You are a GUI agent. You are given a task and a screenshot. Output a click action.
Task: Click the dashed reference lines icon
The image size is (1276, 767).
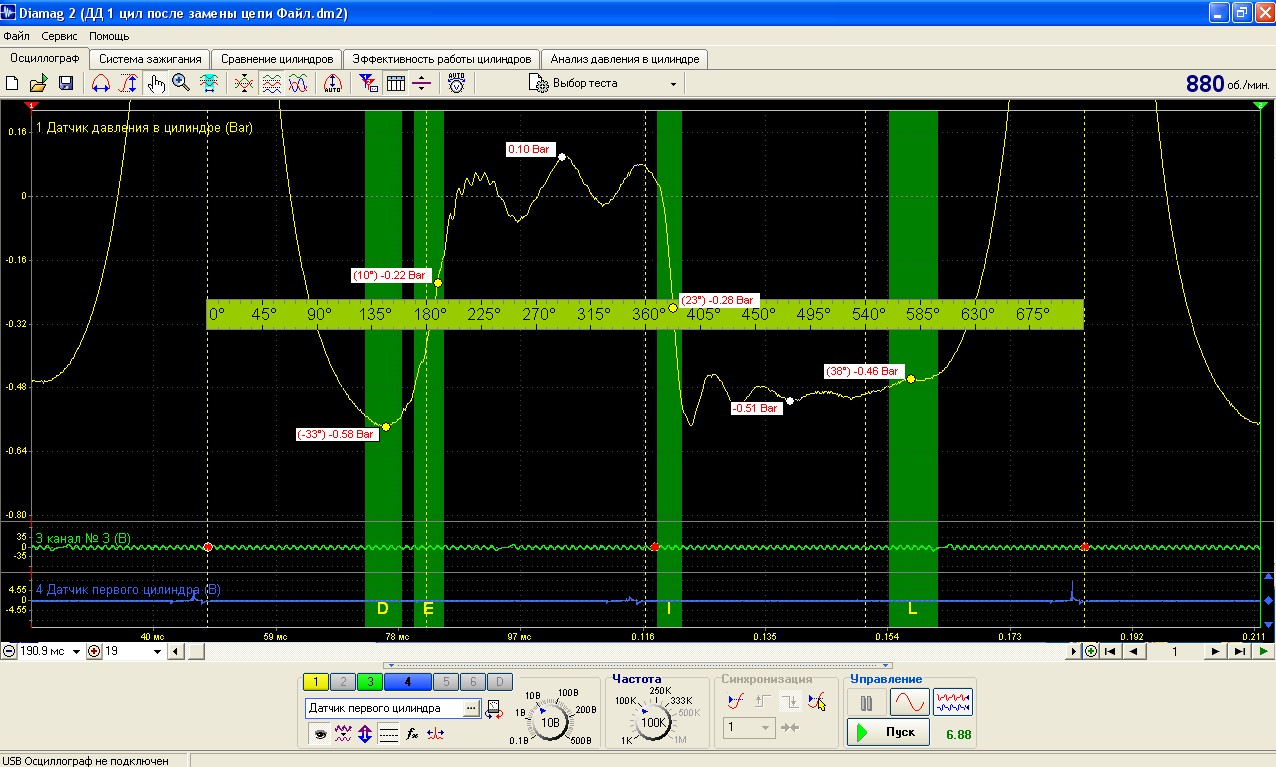click(389, 734)
